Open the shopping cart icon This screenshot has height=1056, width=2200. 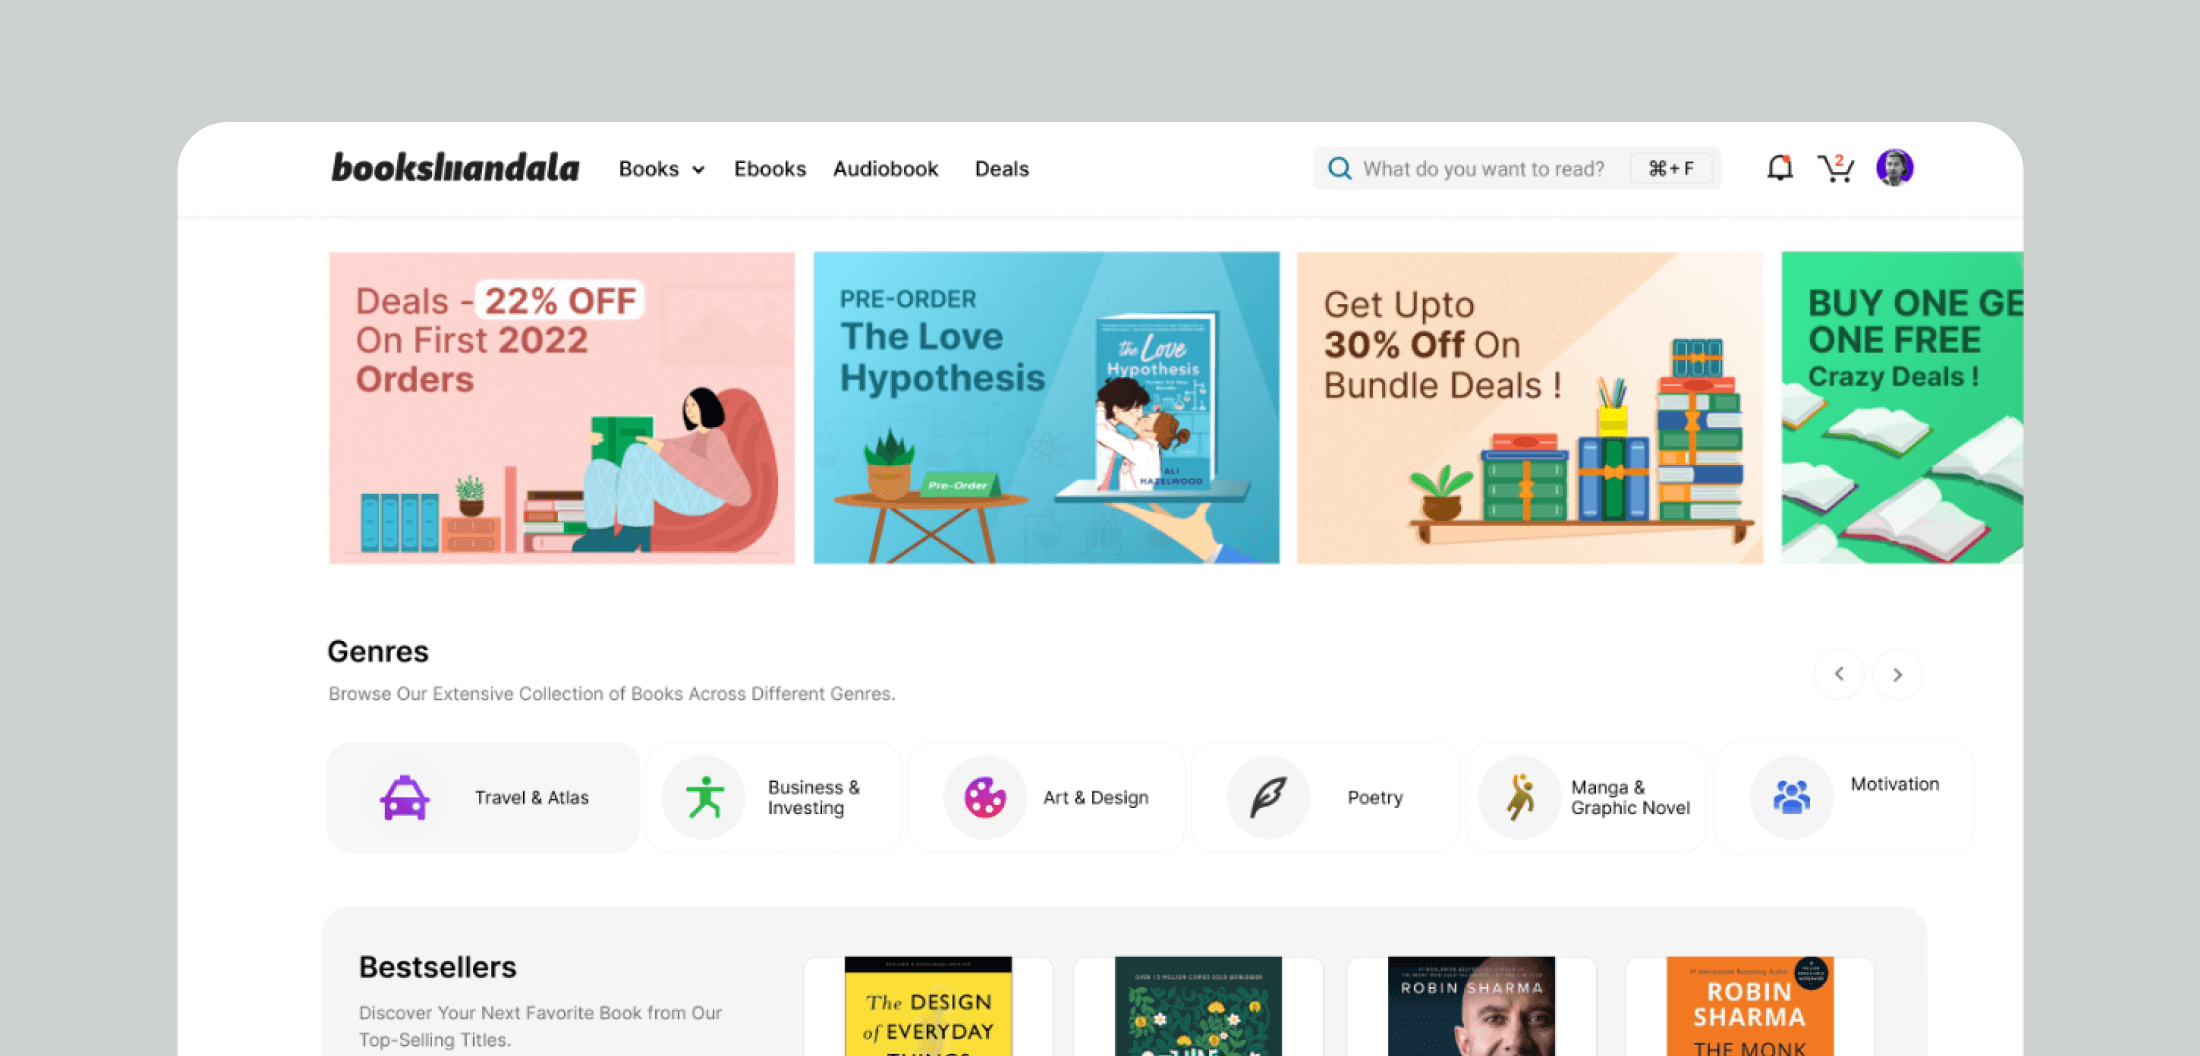pos(1836,168)
